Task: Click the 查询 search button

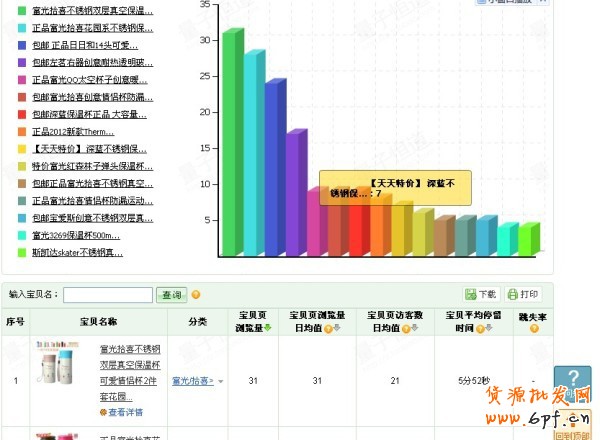Action: 171,295
